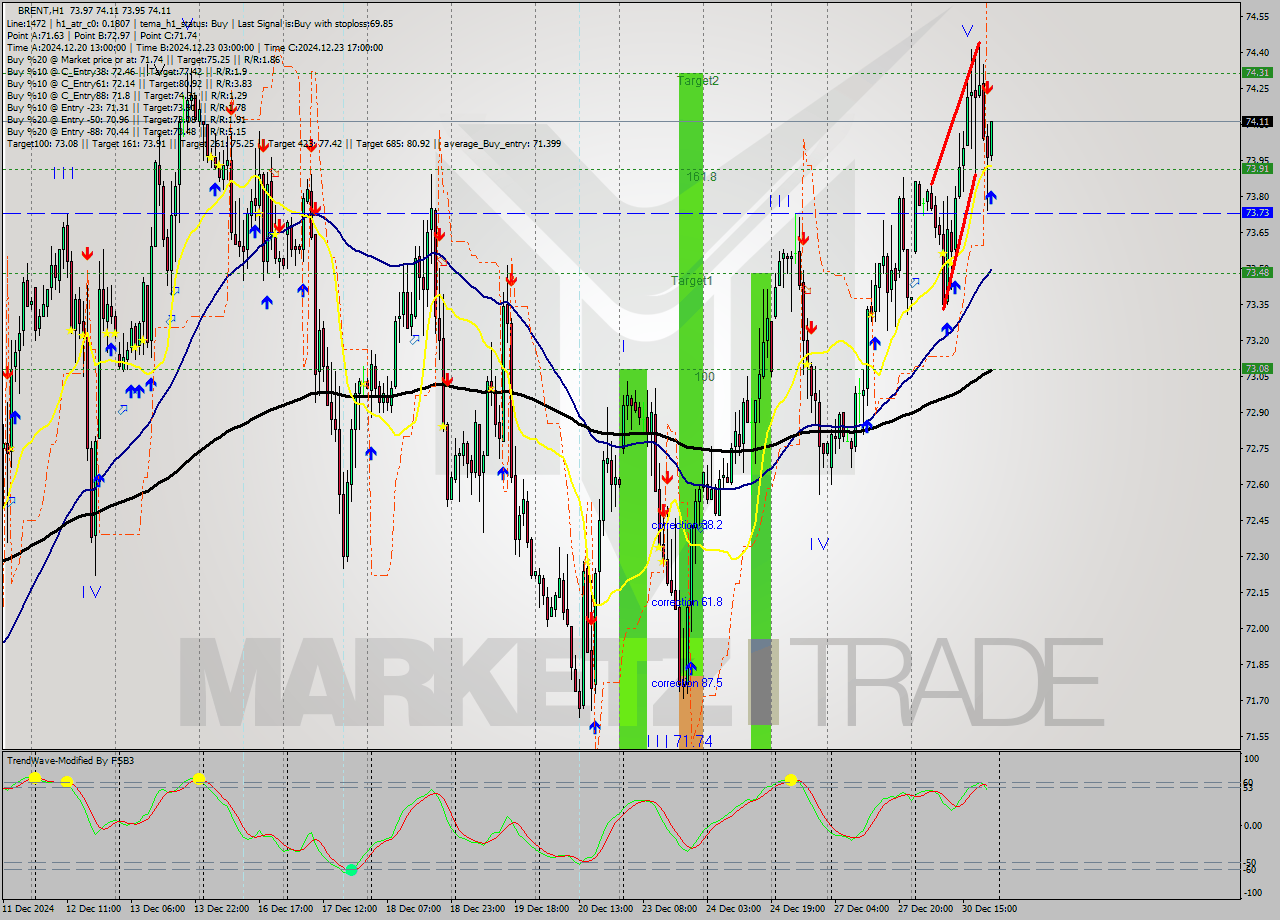The image size is (1280, 920).
Task: Click the green dot on the TrendWave indicator
Action: pyautogui.click(x=351, y=870)
